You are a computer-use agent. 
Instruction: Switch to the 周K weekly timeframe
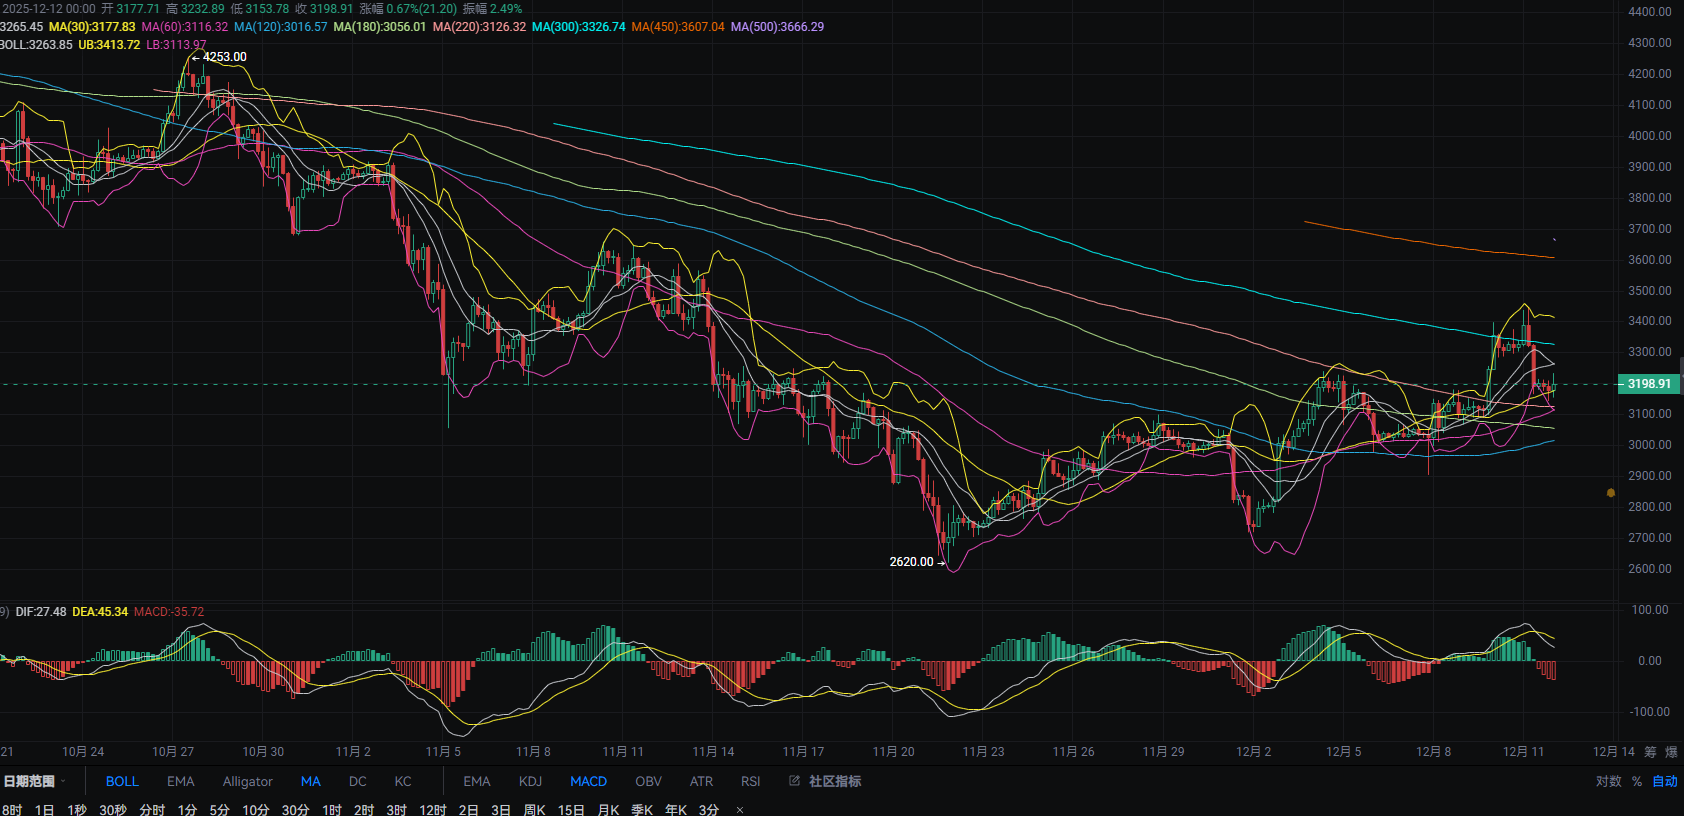pyautogui.click(x=534, y=810)
